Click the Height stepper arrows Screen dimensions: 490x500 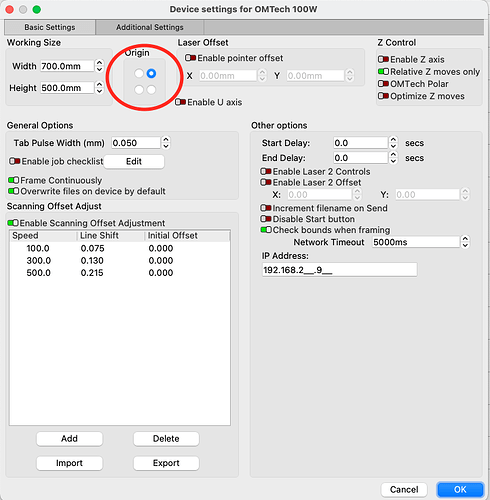click(99, 88)
